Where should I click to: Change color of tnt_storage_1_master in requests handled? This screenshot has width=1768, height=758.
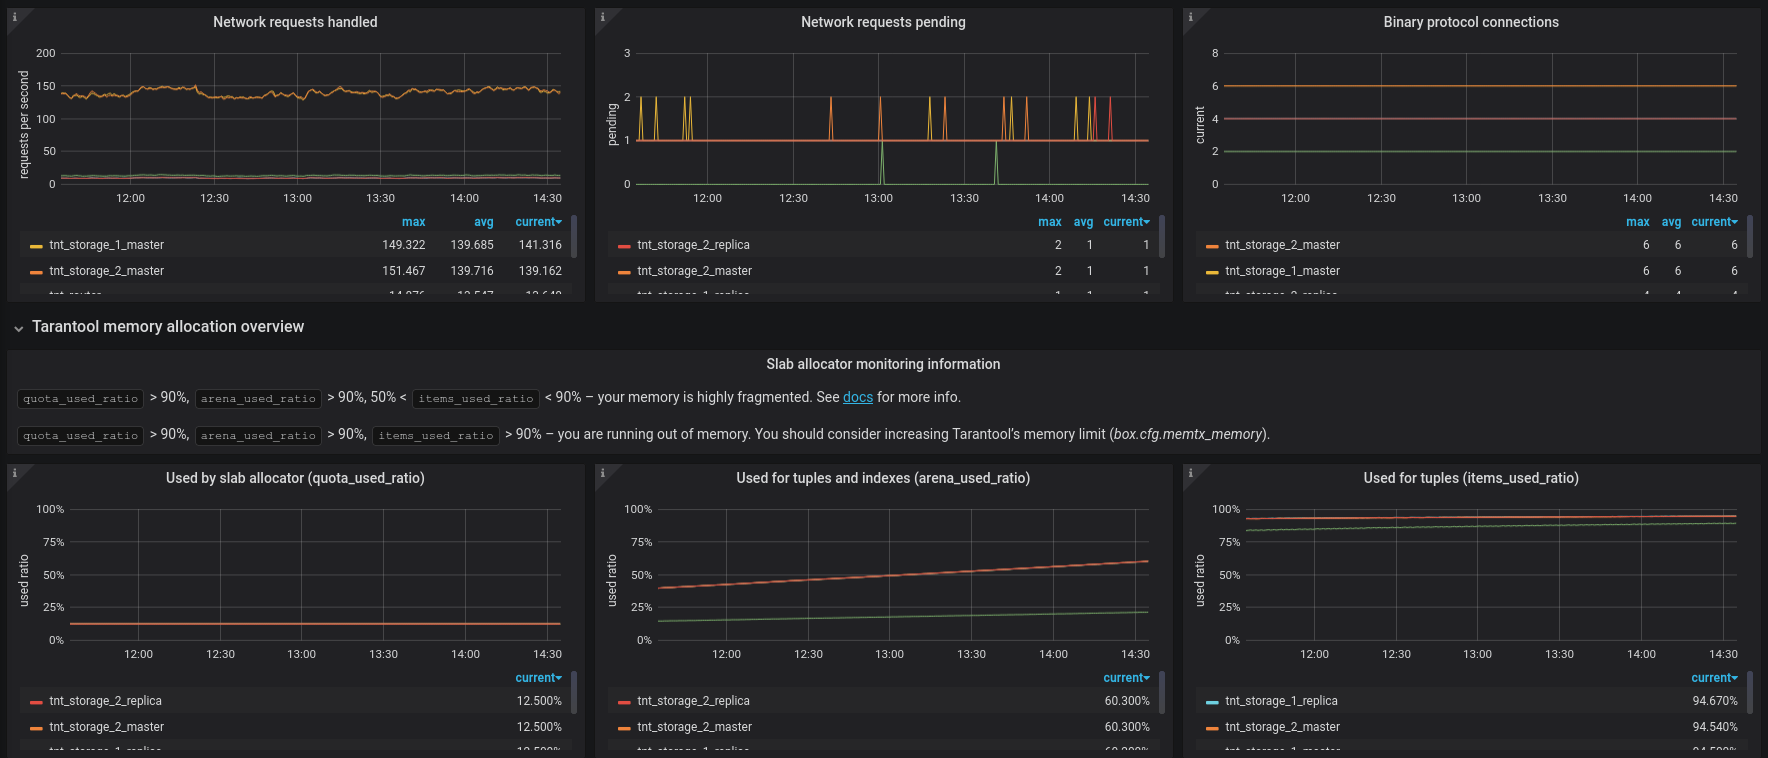(36, 246)
